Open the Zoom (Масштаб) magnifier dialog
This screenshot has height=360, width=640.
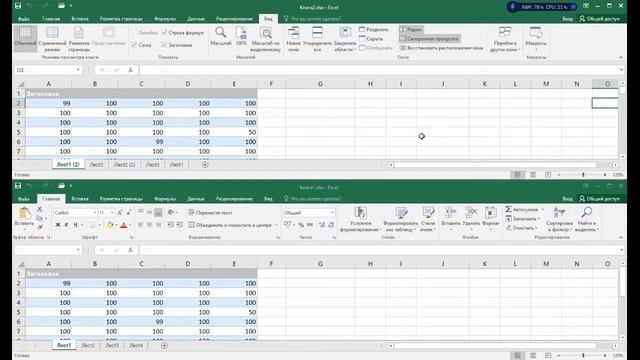click(x=220, y=36)
